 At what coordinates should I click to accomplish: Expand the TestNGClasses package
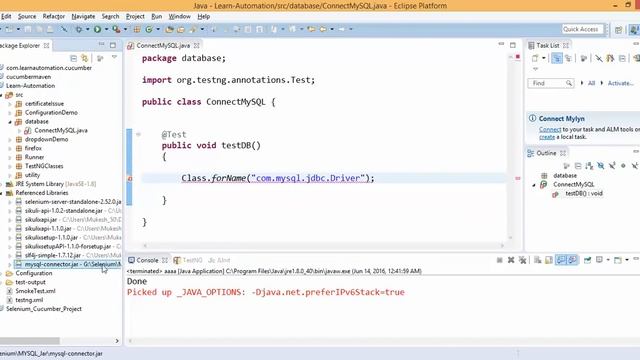[10, 167]
